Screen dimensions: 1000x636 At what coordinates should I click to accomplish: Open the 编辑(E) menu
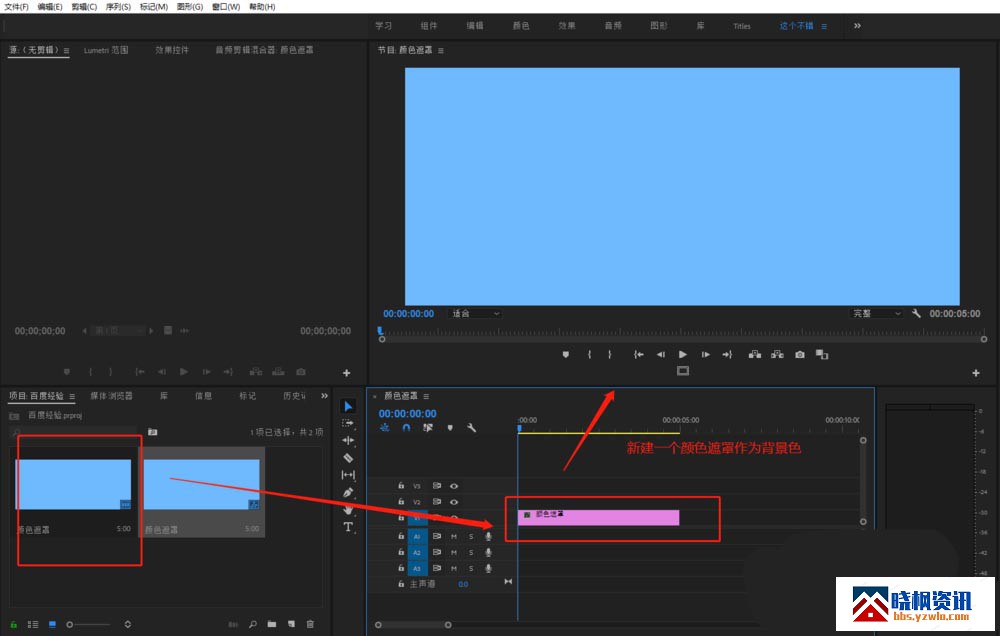50,6
